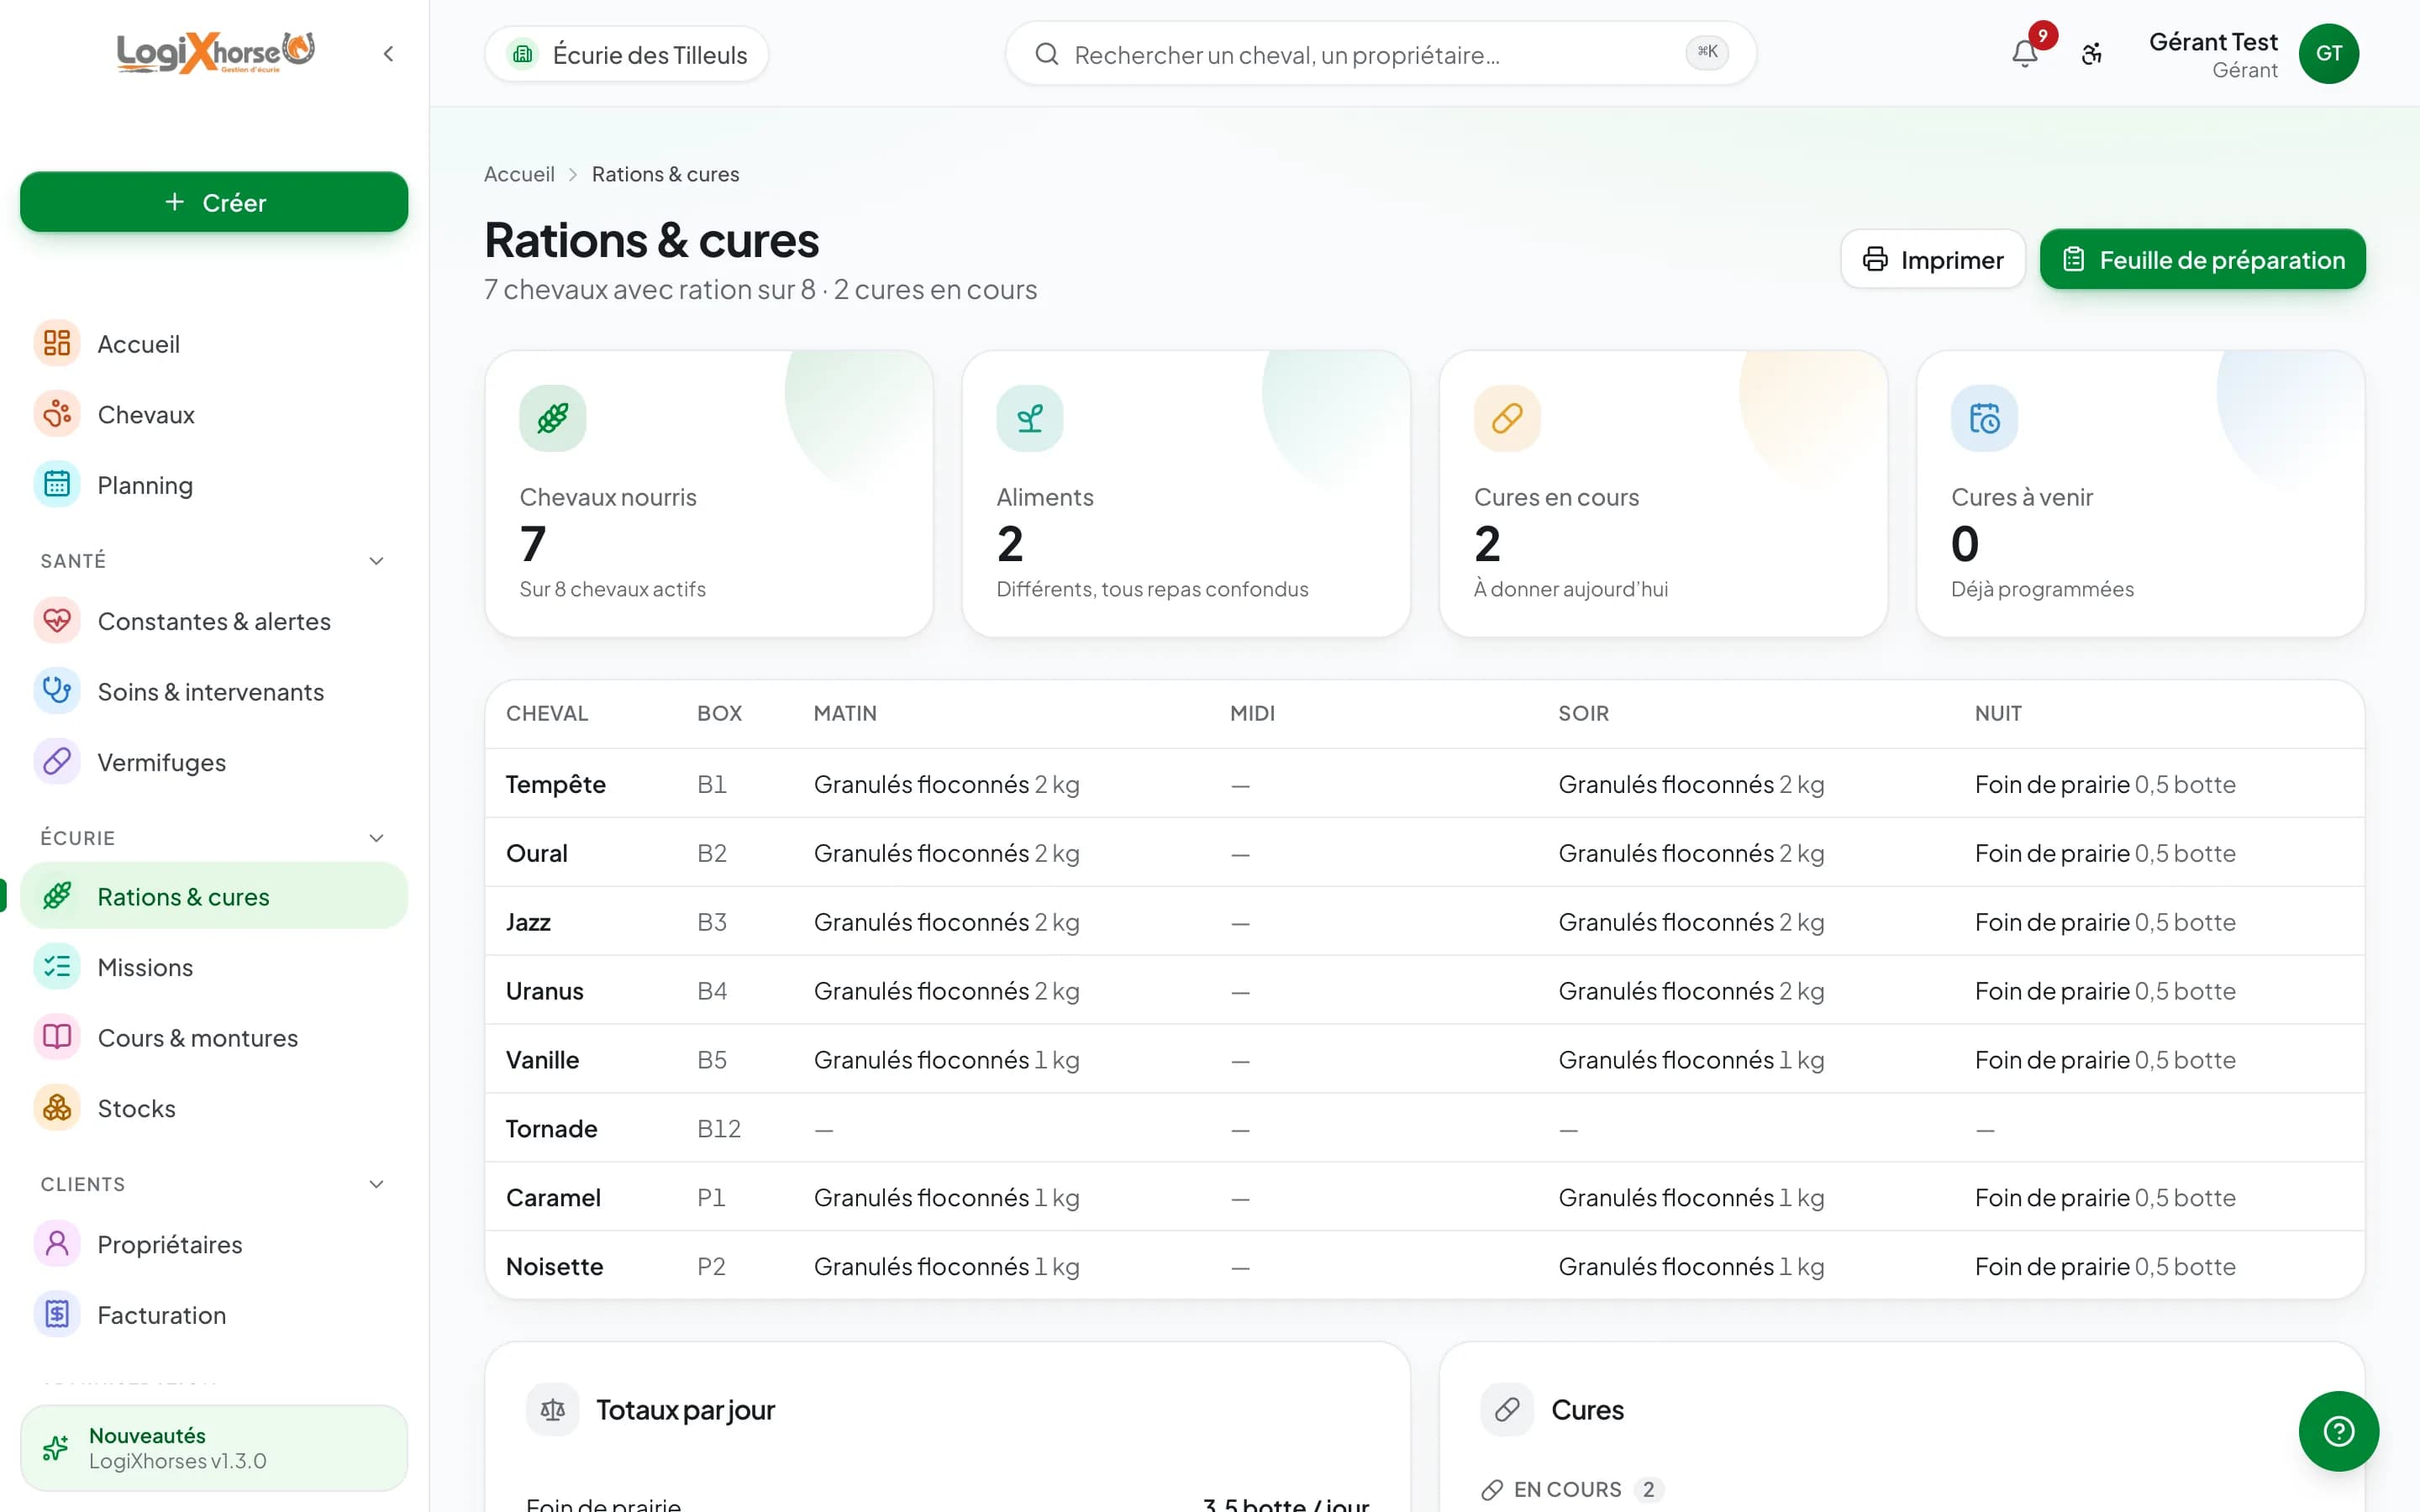Image resolution: width=2420 pixels, height=1512 pixels.
Task: Click the Chevaux nourris wheat icon
Action: coord(553,418)
